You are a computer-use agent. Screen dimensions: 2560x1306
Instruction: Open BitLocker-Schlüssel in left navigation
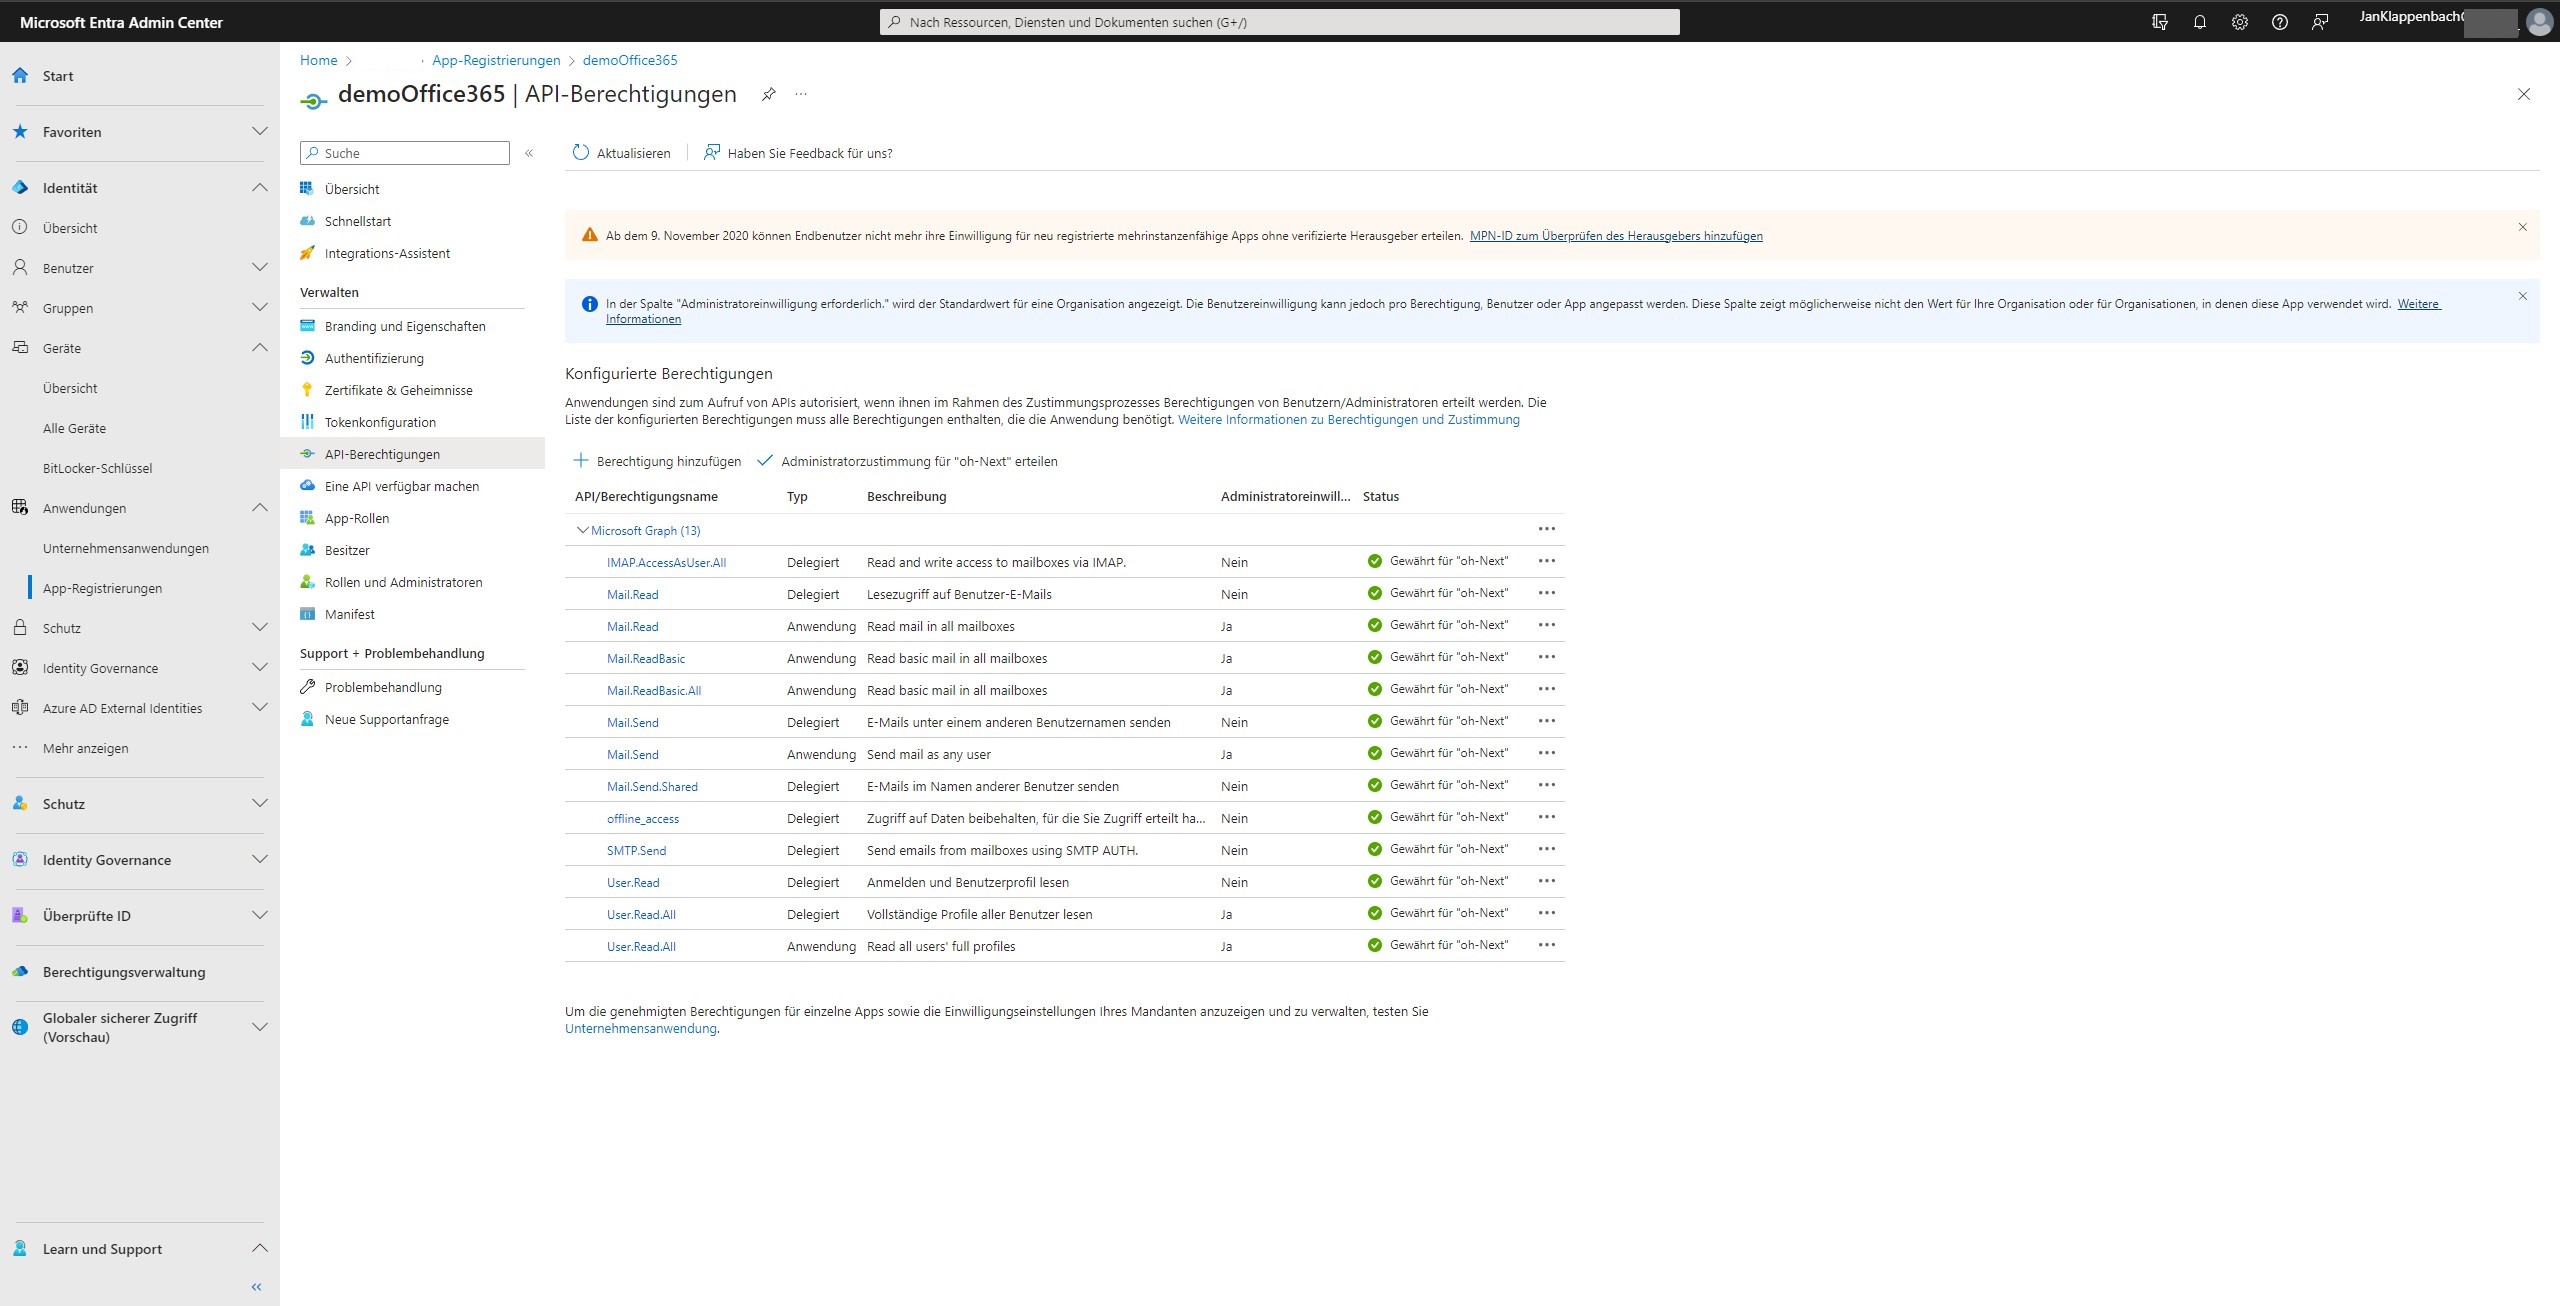click(x=98, y=468)
